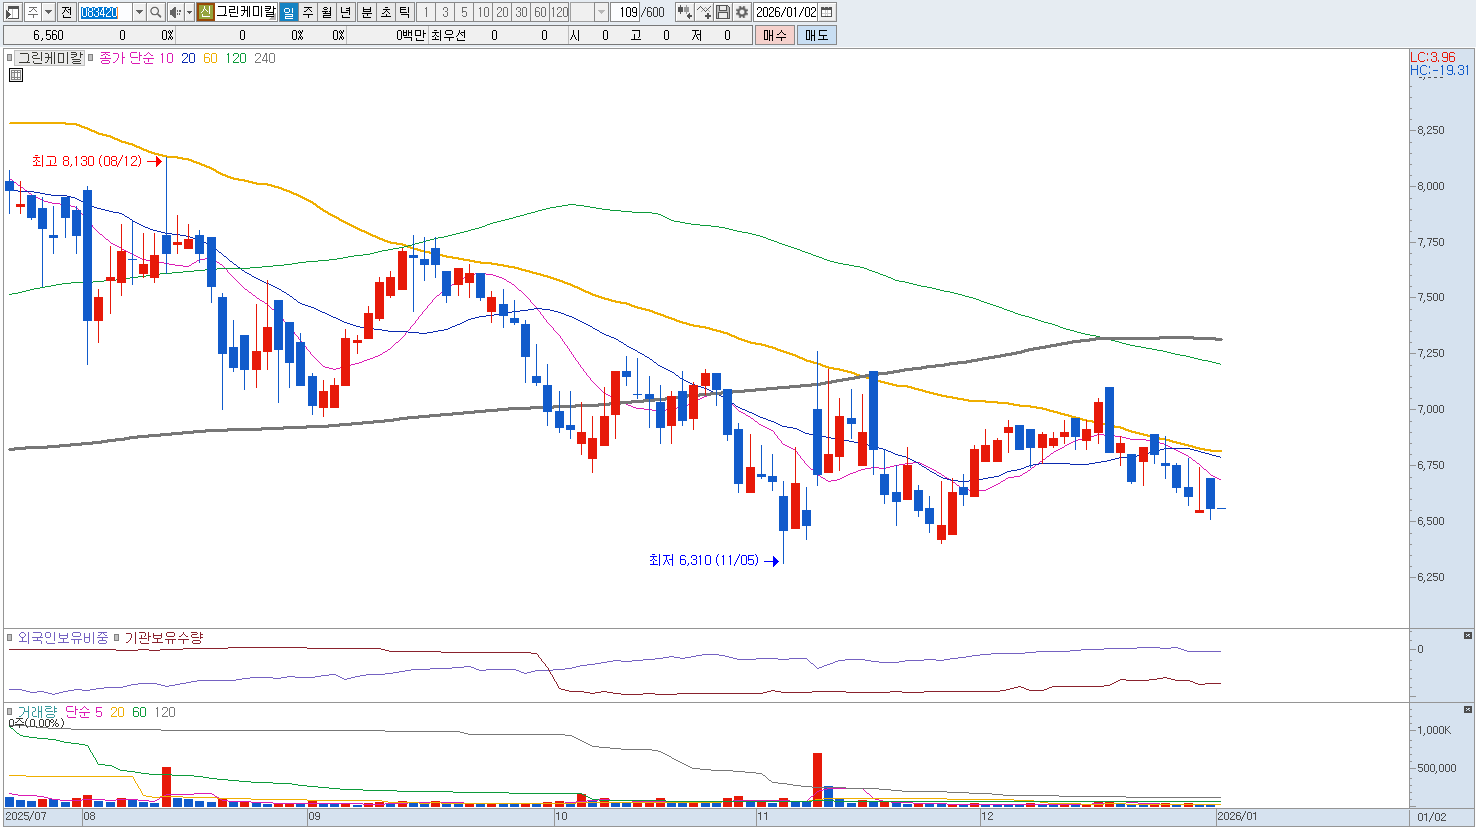This screenshot has height=827, width=1476.
Task: Open the calendar date picker icon
Action: (827, 12)
